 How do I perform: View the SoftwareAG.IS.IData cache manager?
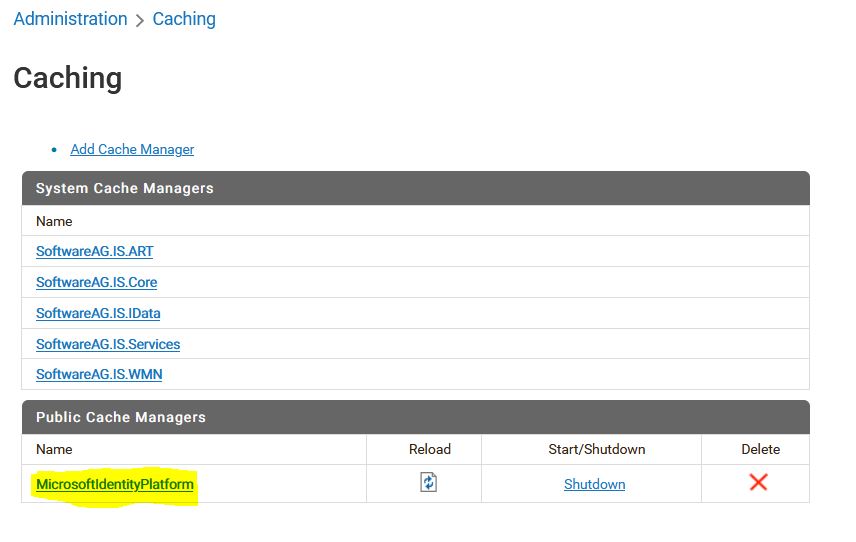(x=98, y=313)
